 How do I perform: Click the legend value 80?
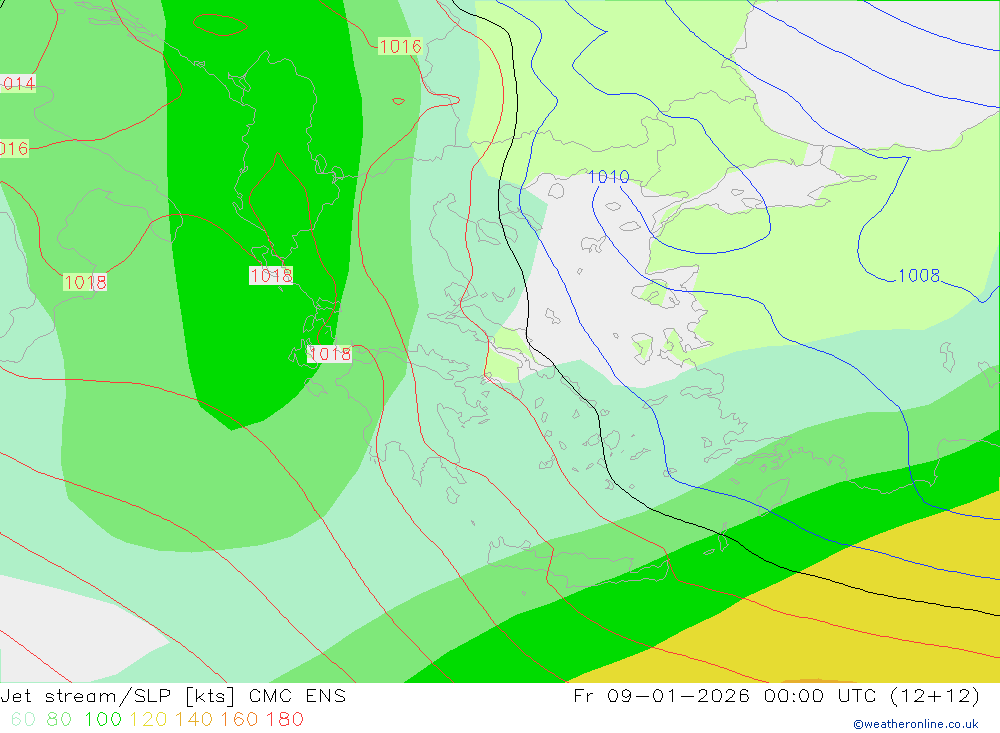point(59,720)
